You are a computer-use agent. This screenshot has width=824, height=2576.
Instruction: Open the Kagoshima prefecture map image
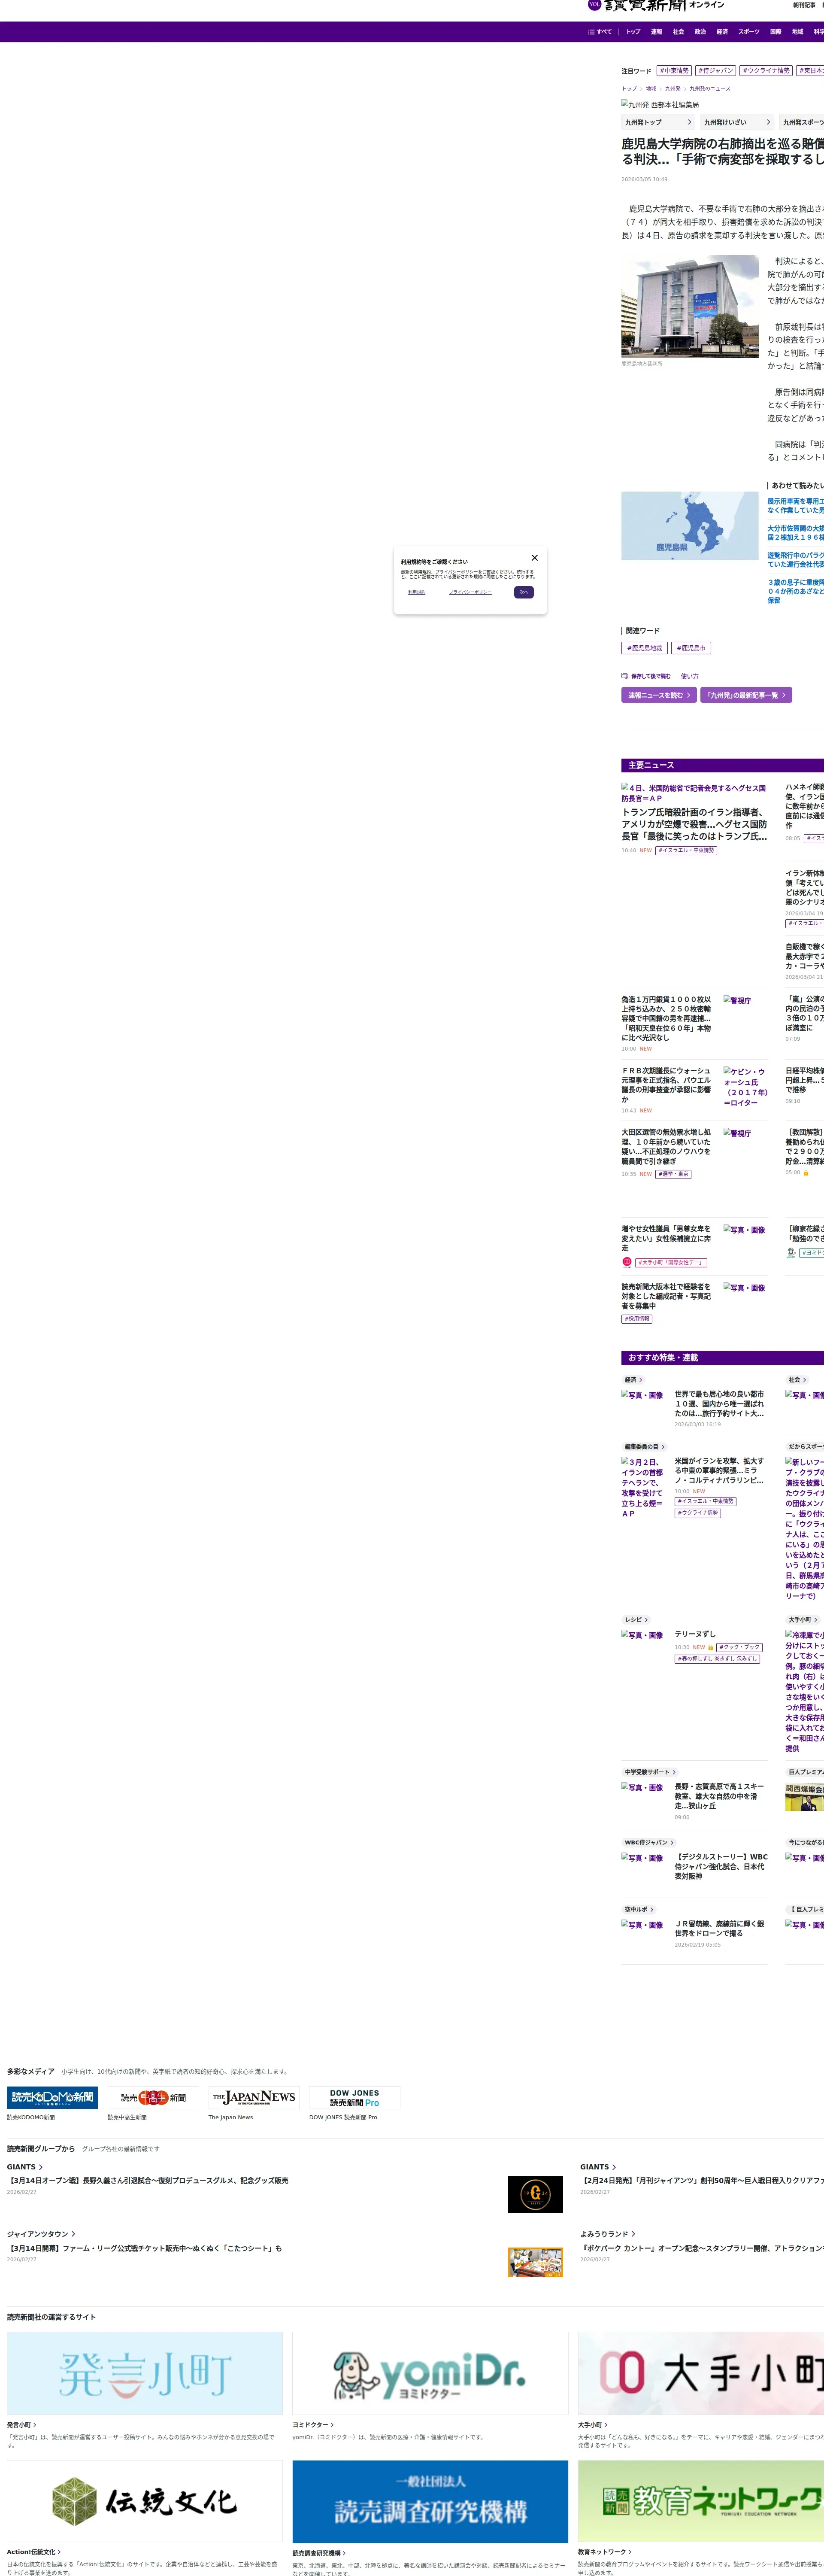(x=690, y=526)
